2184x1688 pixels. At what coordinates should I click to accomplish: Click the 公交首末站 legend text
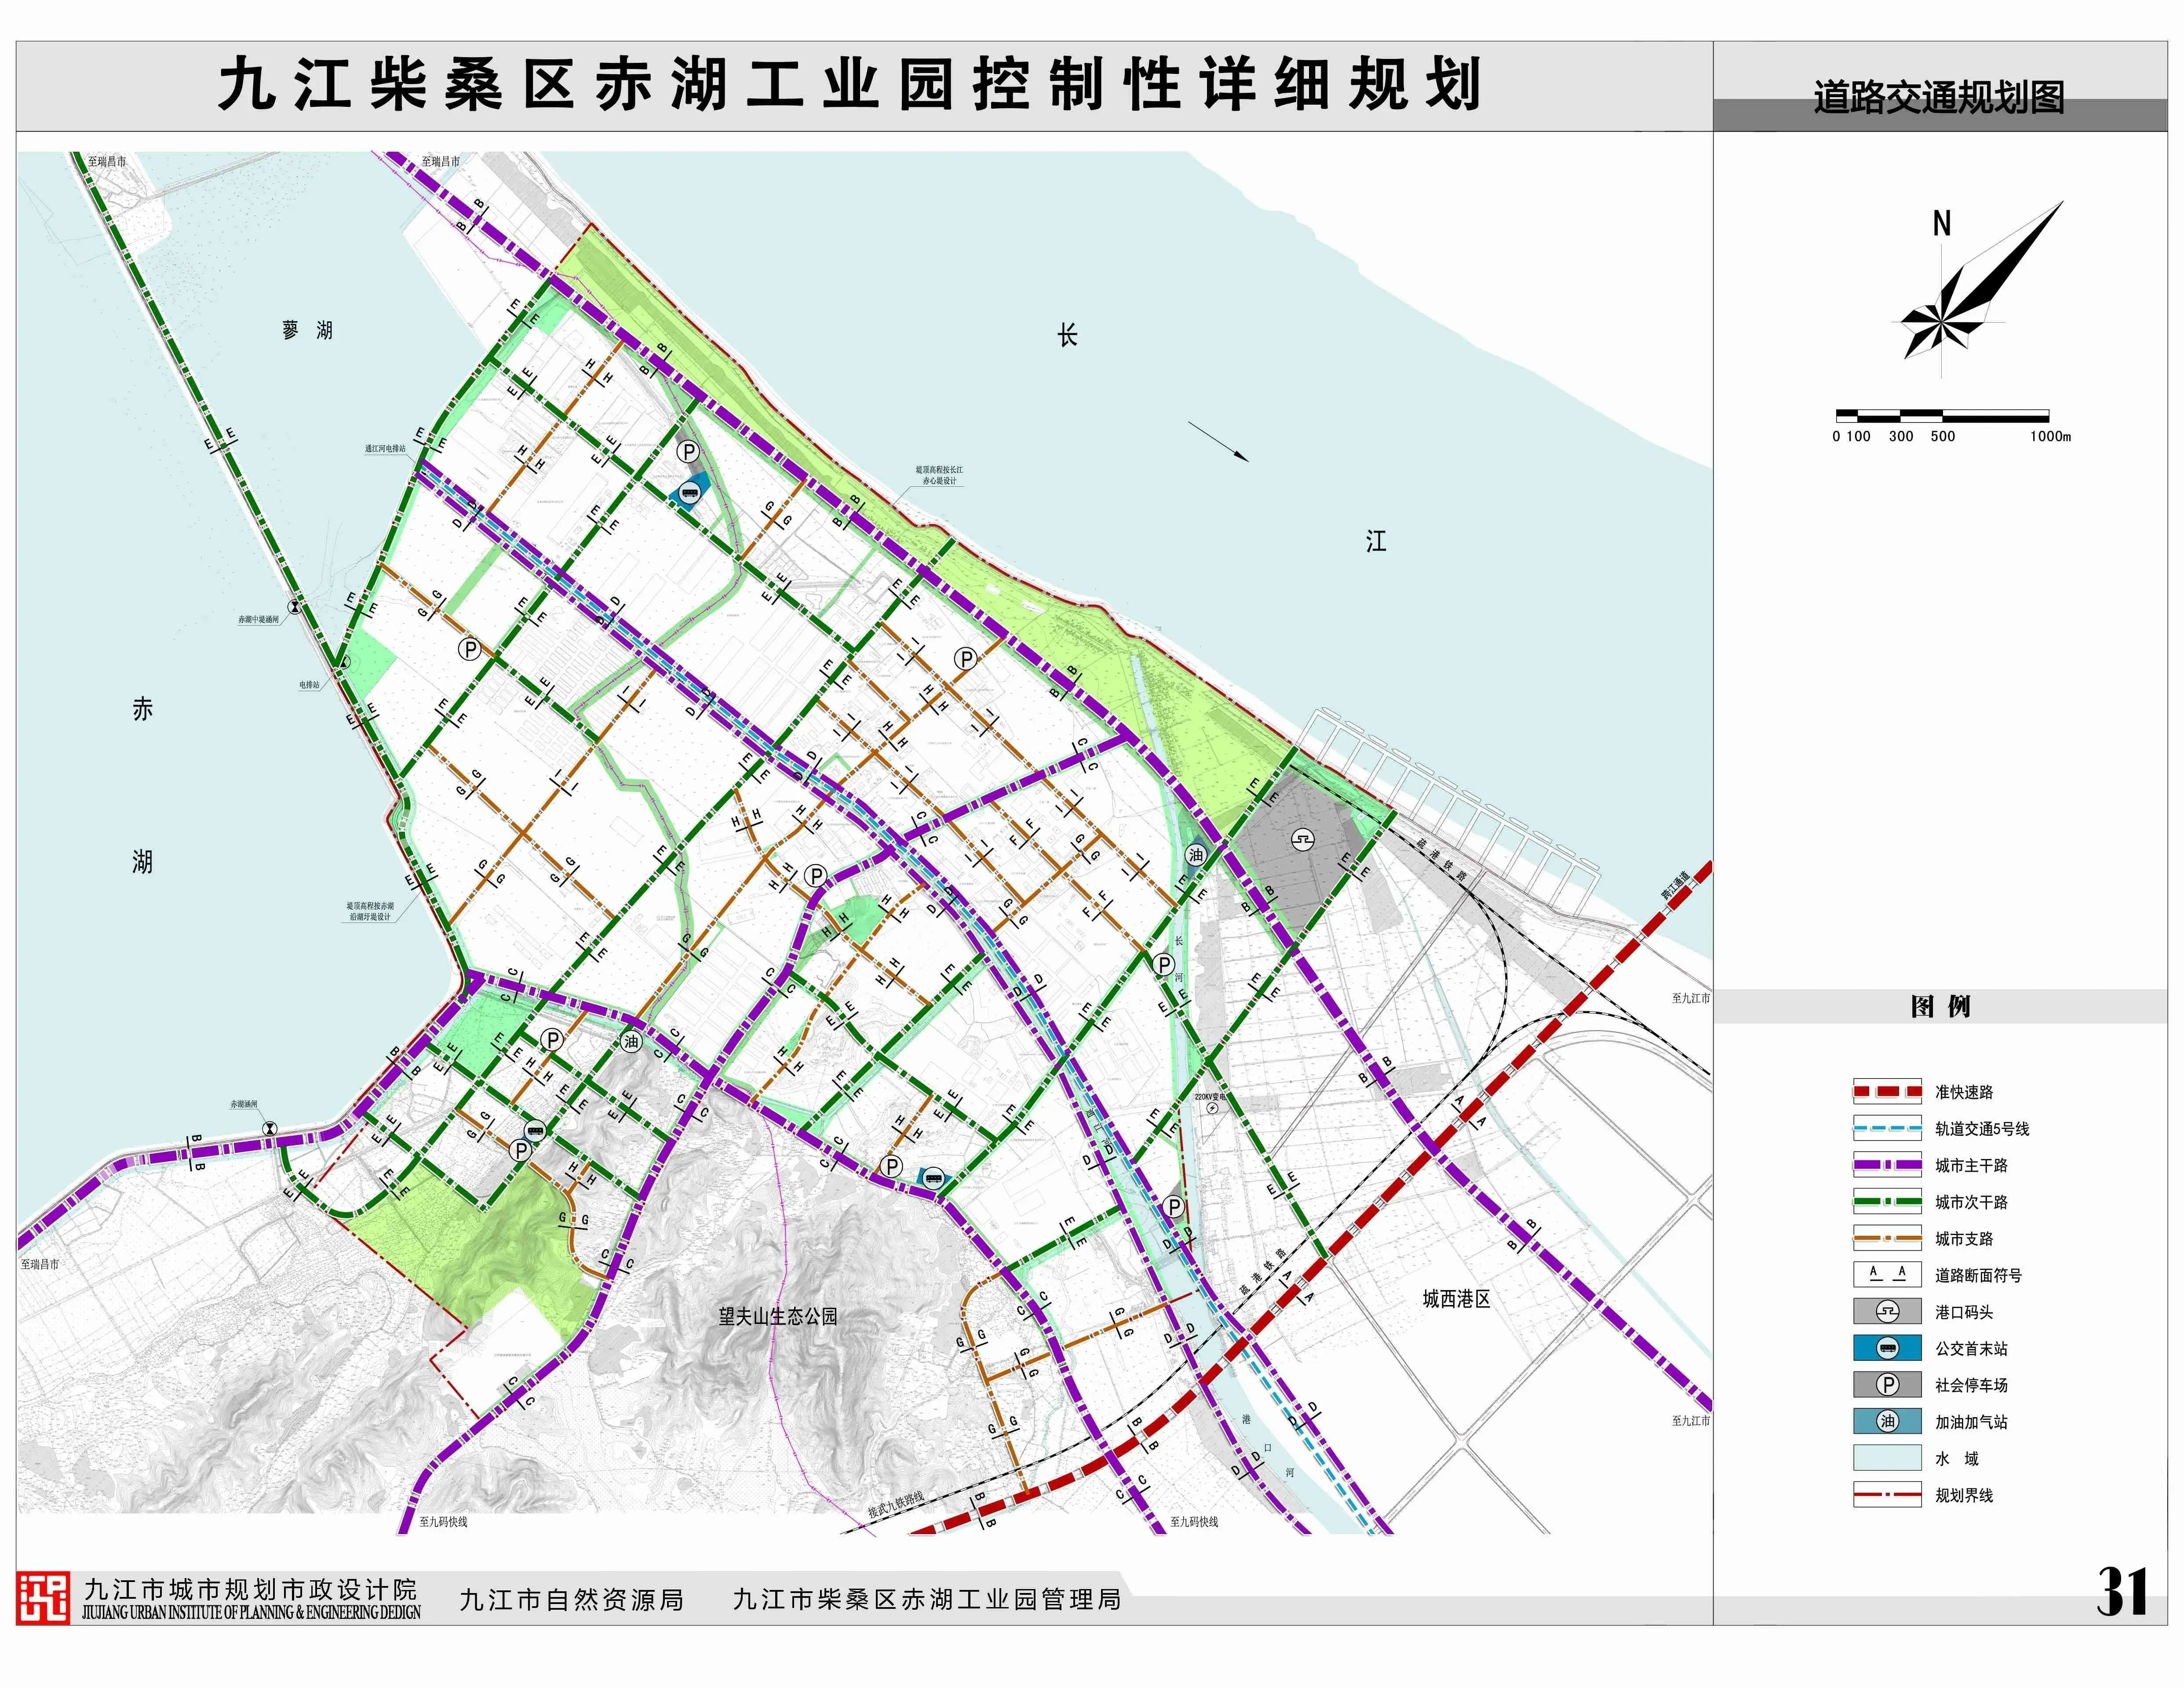pos(1971,1348)
